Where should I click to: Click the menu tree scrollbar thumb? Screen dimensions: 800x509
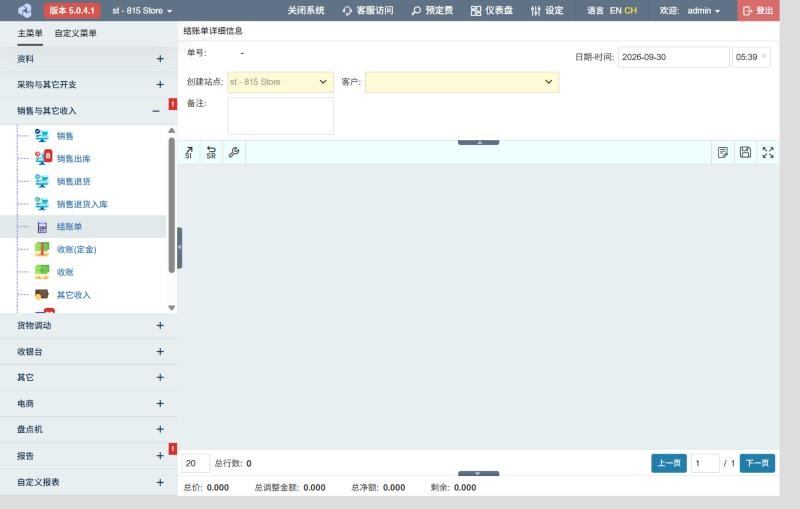coord(171,205)
